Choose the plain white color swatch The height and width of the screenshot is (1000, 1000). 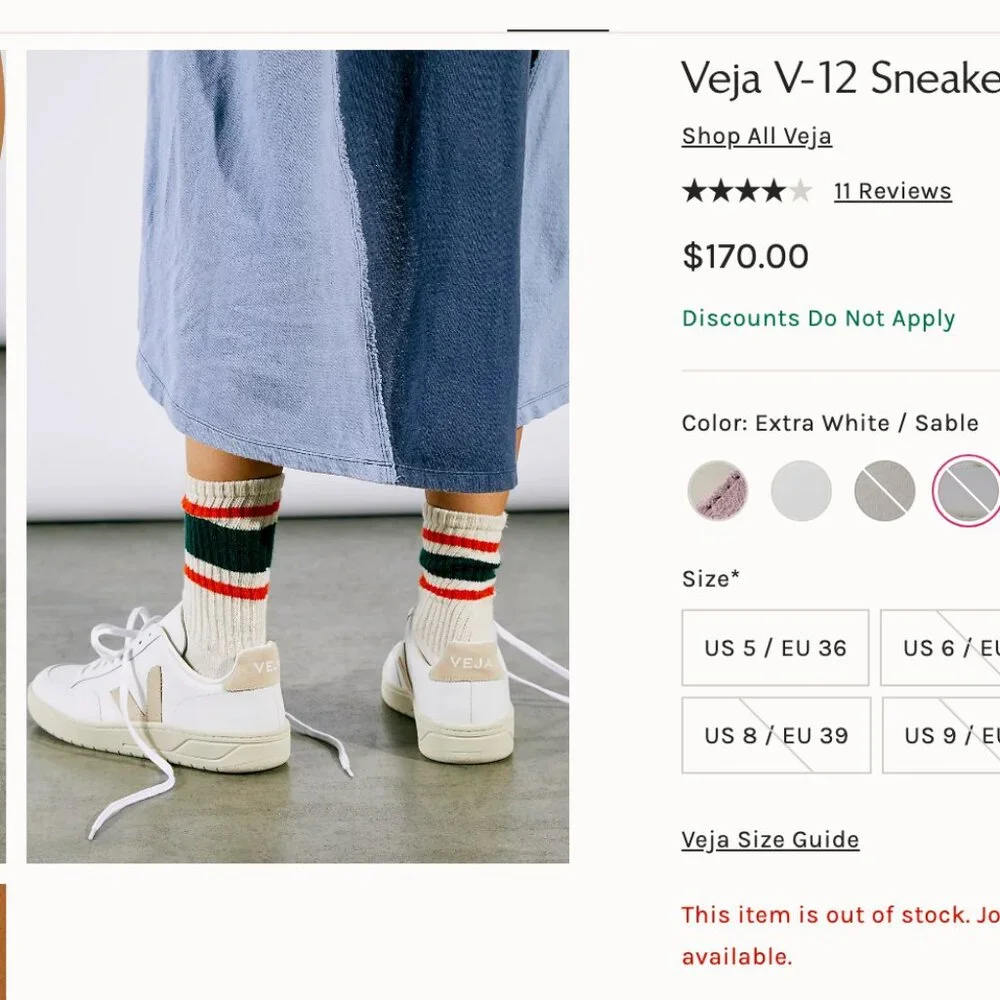(x=801, y=490)
